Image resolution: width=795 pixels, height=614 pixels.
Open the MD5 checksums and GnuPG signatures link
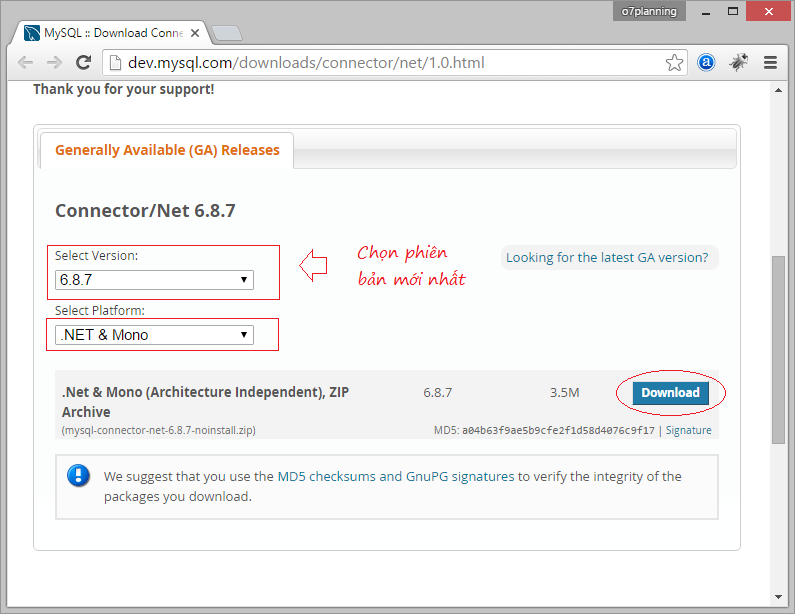click(x=394, y=477)
